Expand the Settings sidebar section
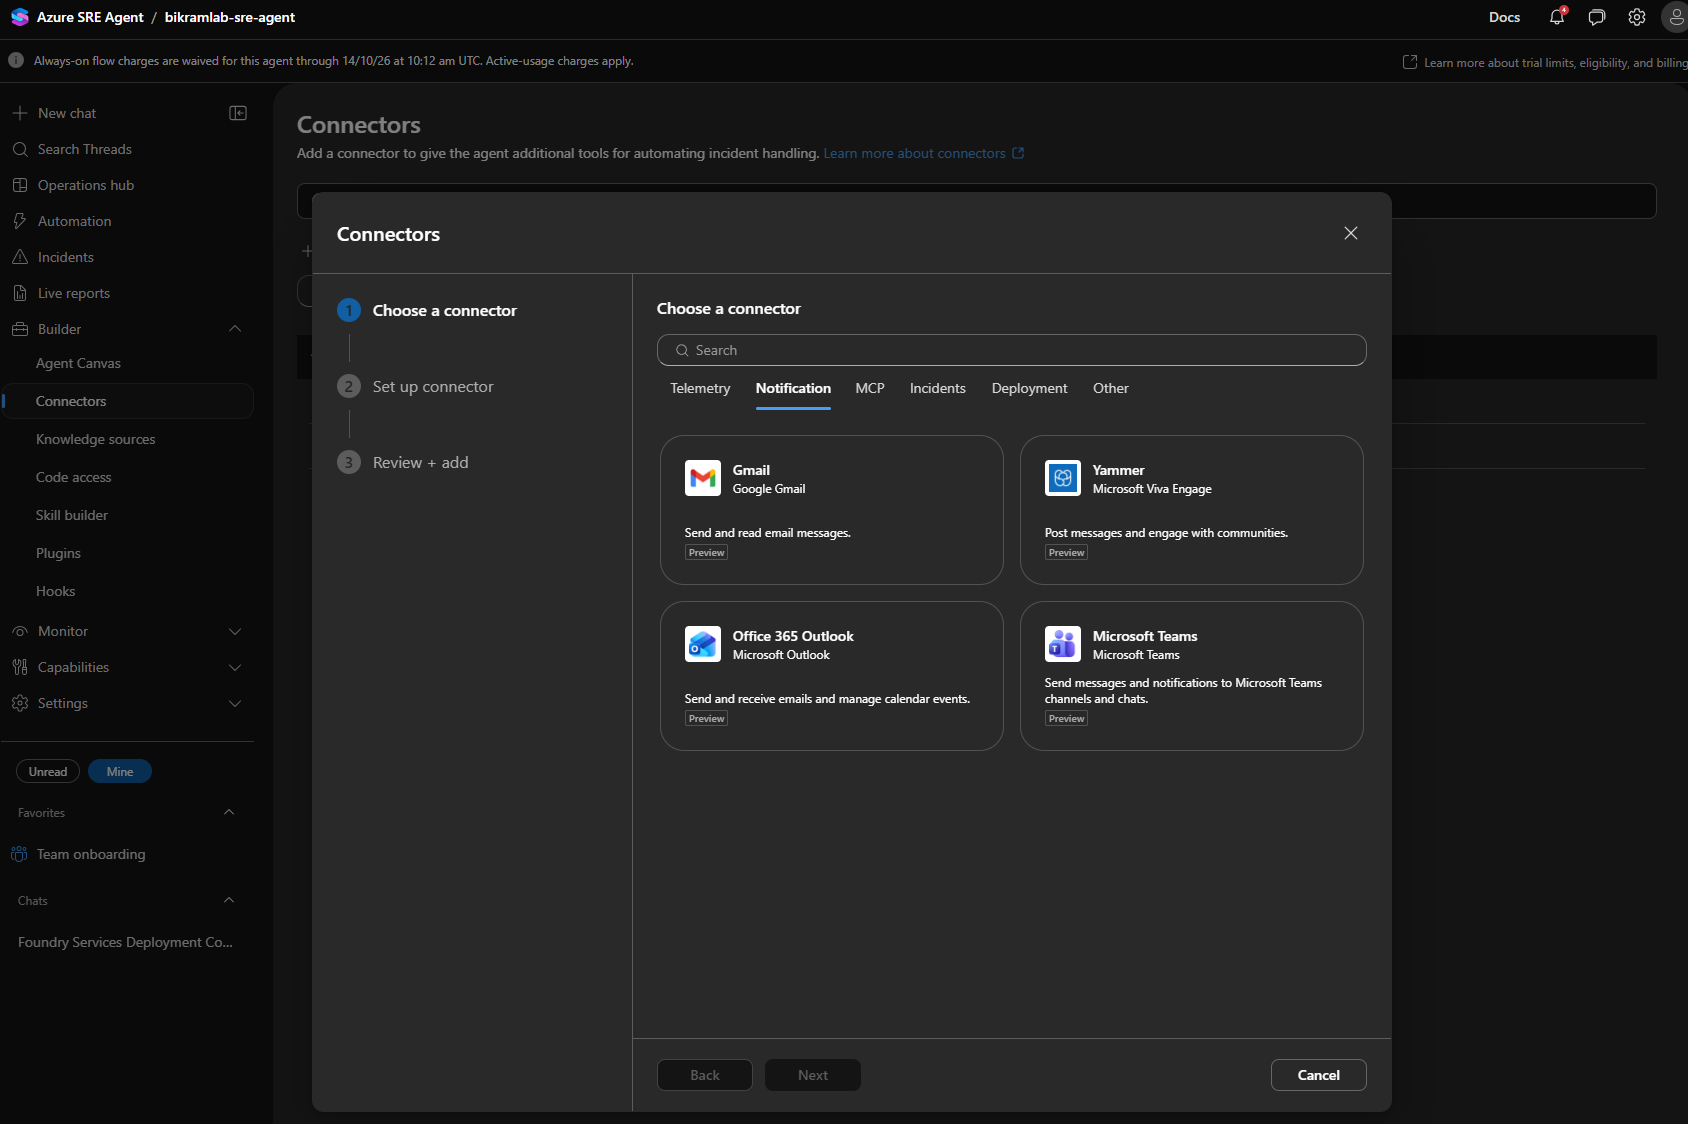The width and height of the screenshot is (1688, 1124). pos(235,703)
